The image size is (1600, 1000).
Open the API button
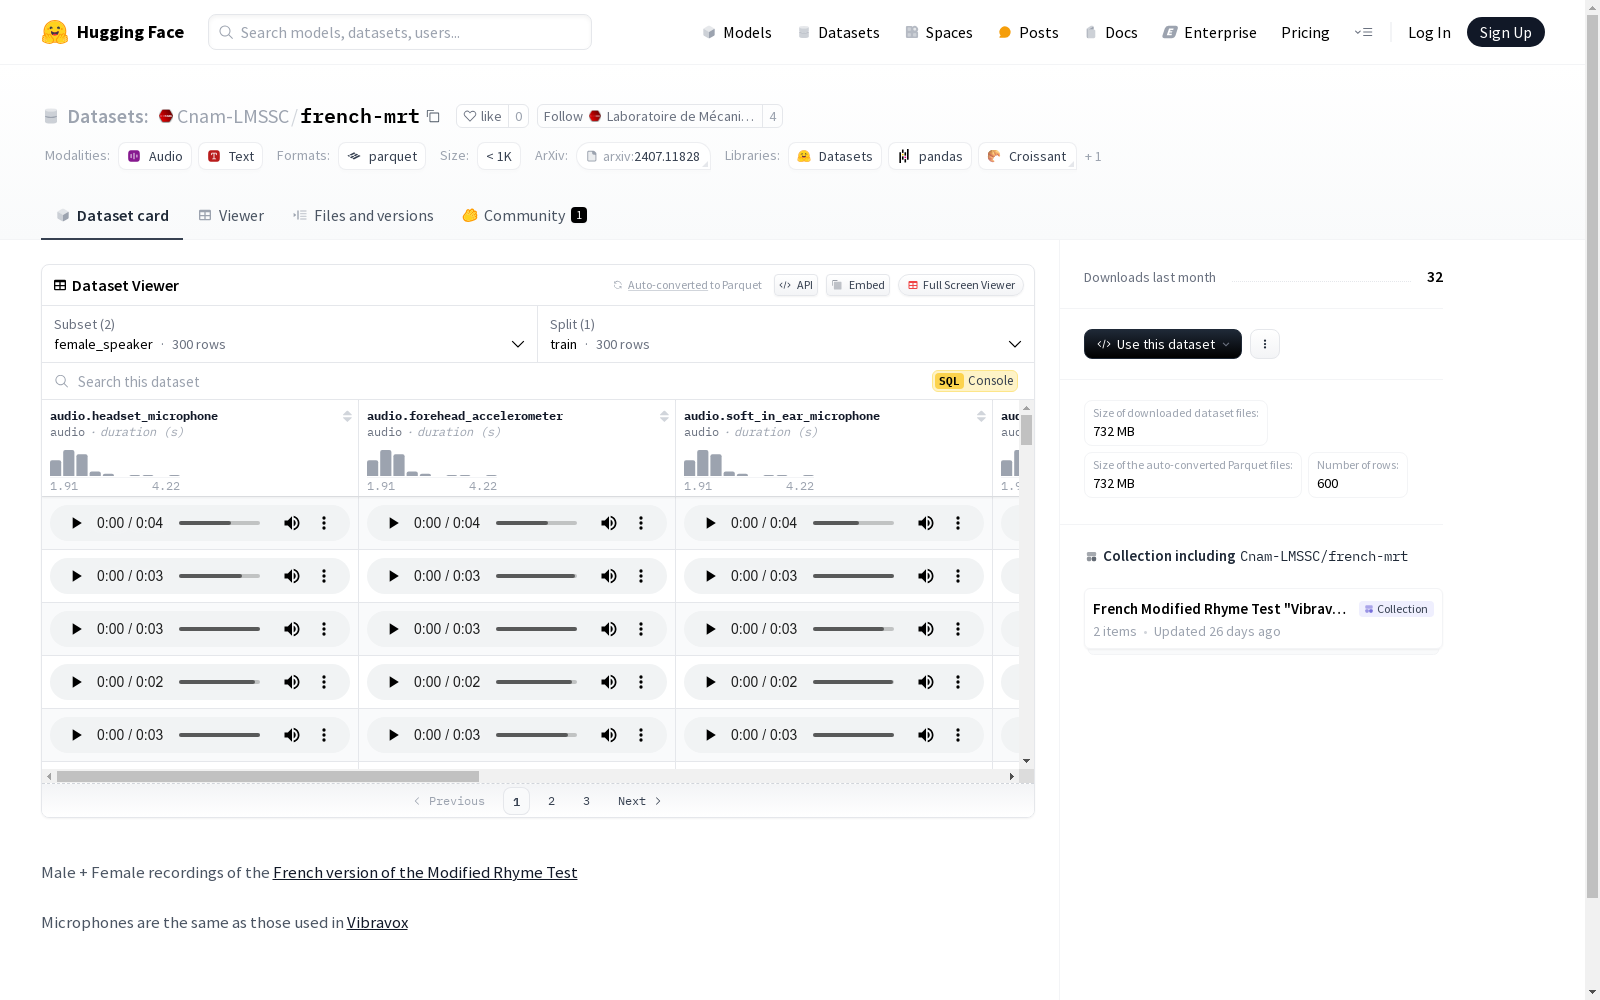click(796, 285)
